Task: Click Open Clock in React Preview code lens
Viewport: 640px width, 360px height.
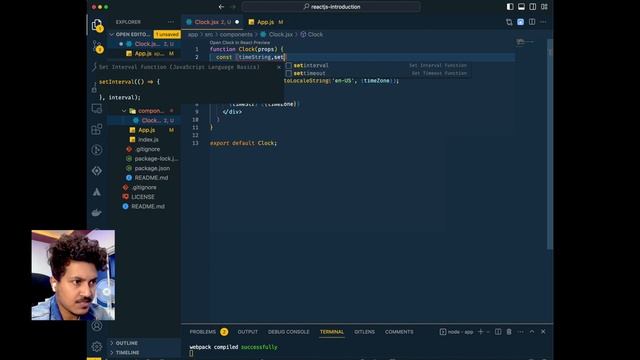Action: (240, 42)
